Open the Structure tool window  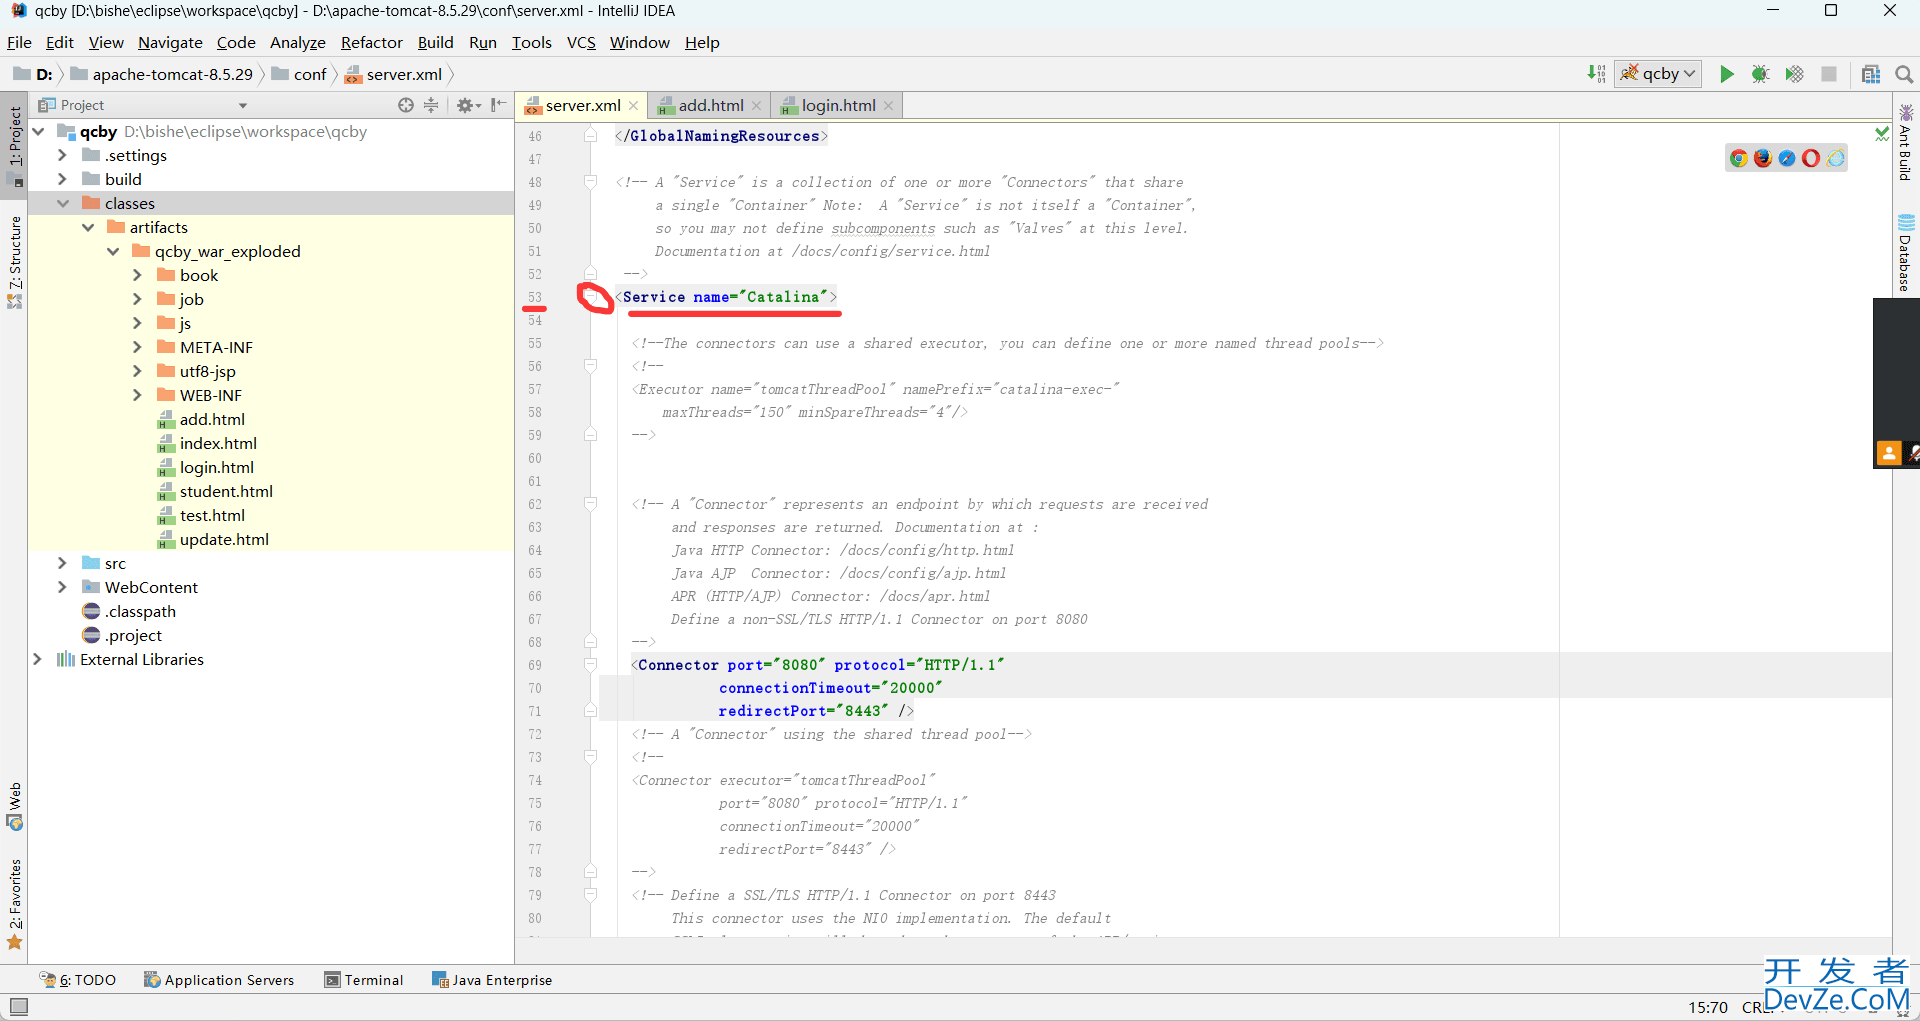[x=15, y=262]
